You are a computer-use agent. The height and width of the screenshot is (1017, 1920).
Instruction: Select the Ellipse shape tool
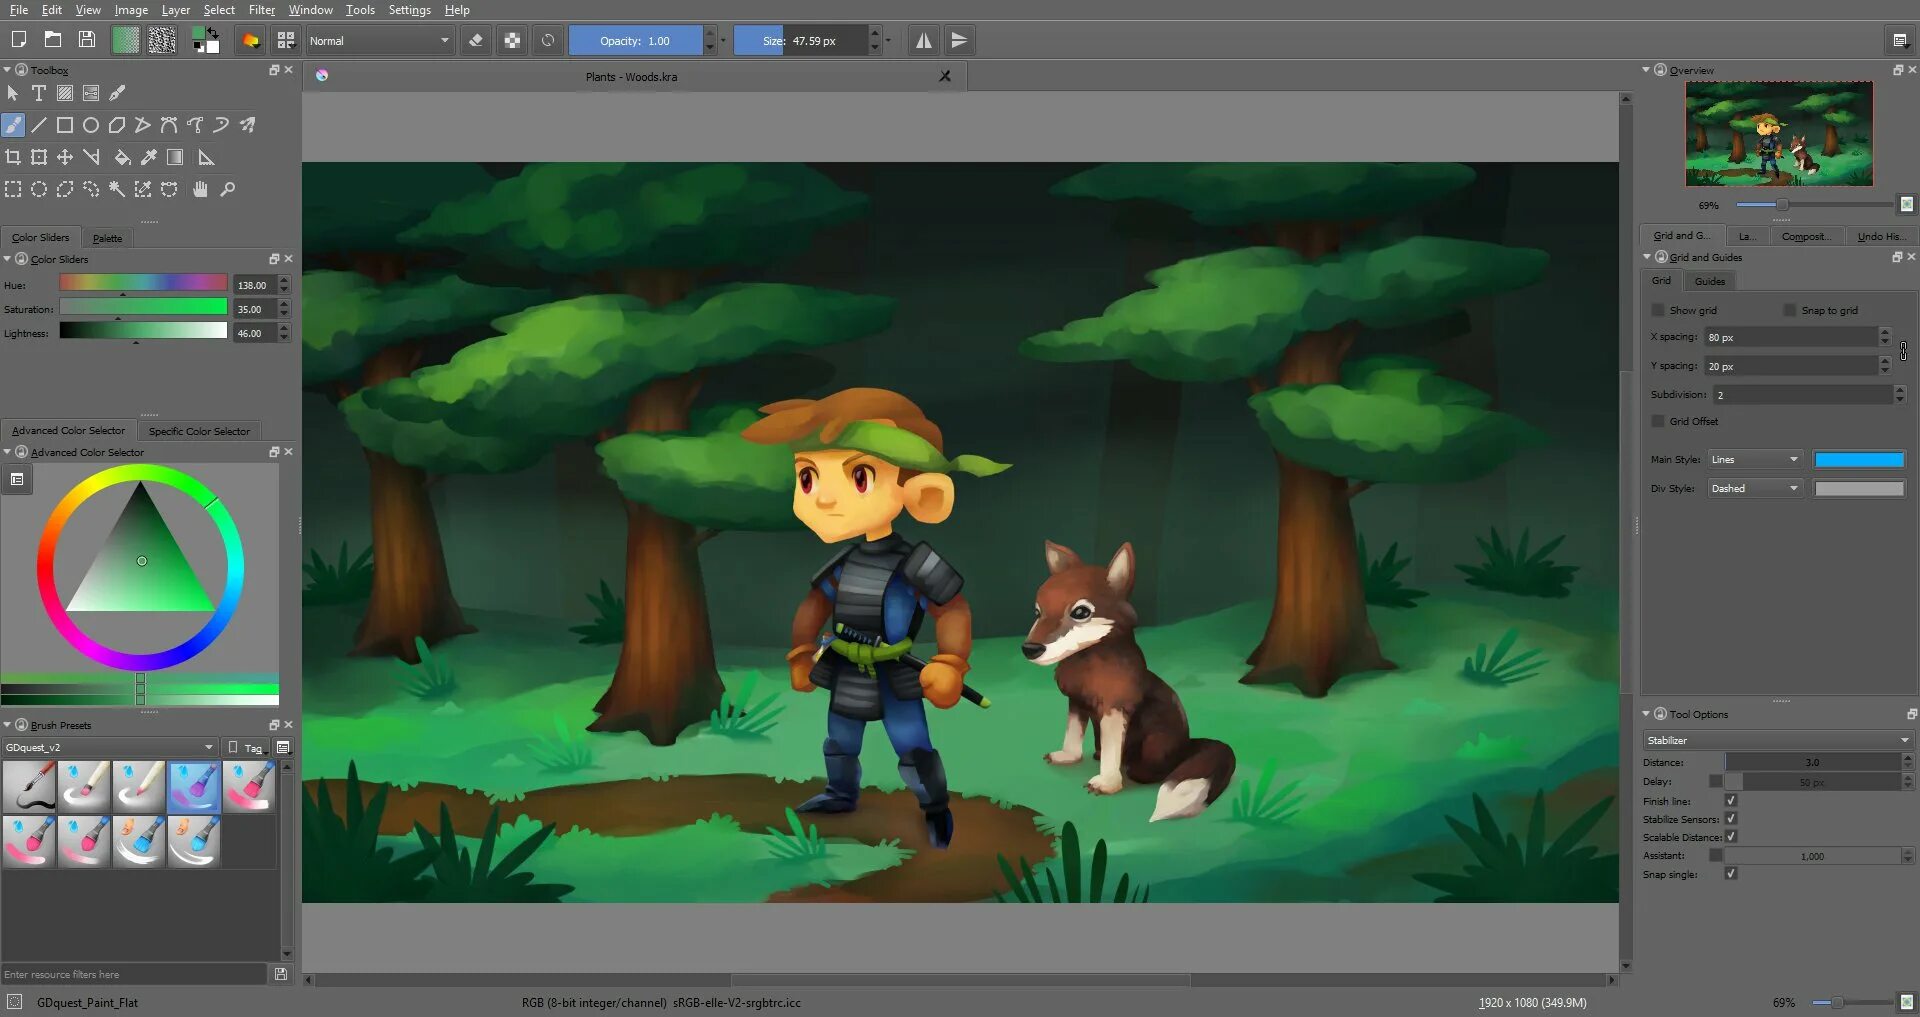[91, 125]
